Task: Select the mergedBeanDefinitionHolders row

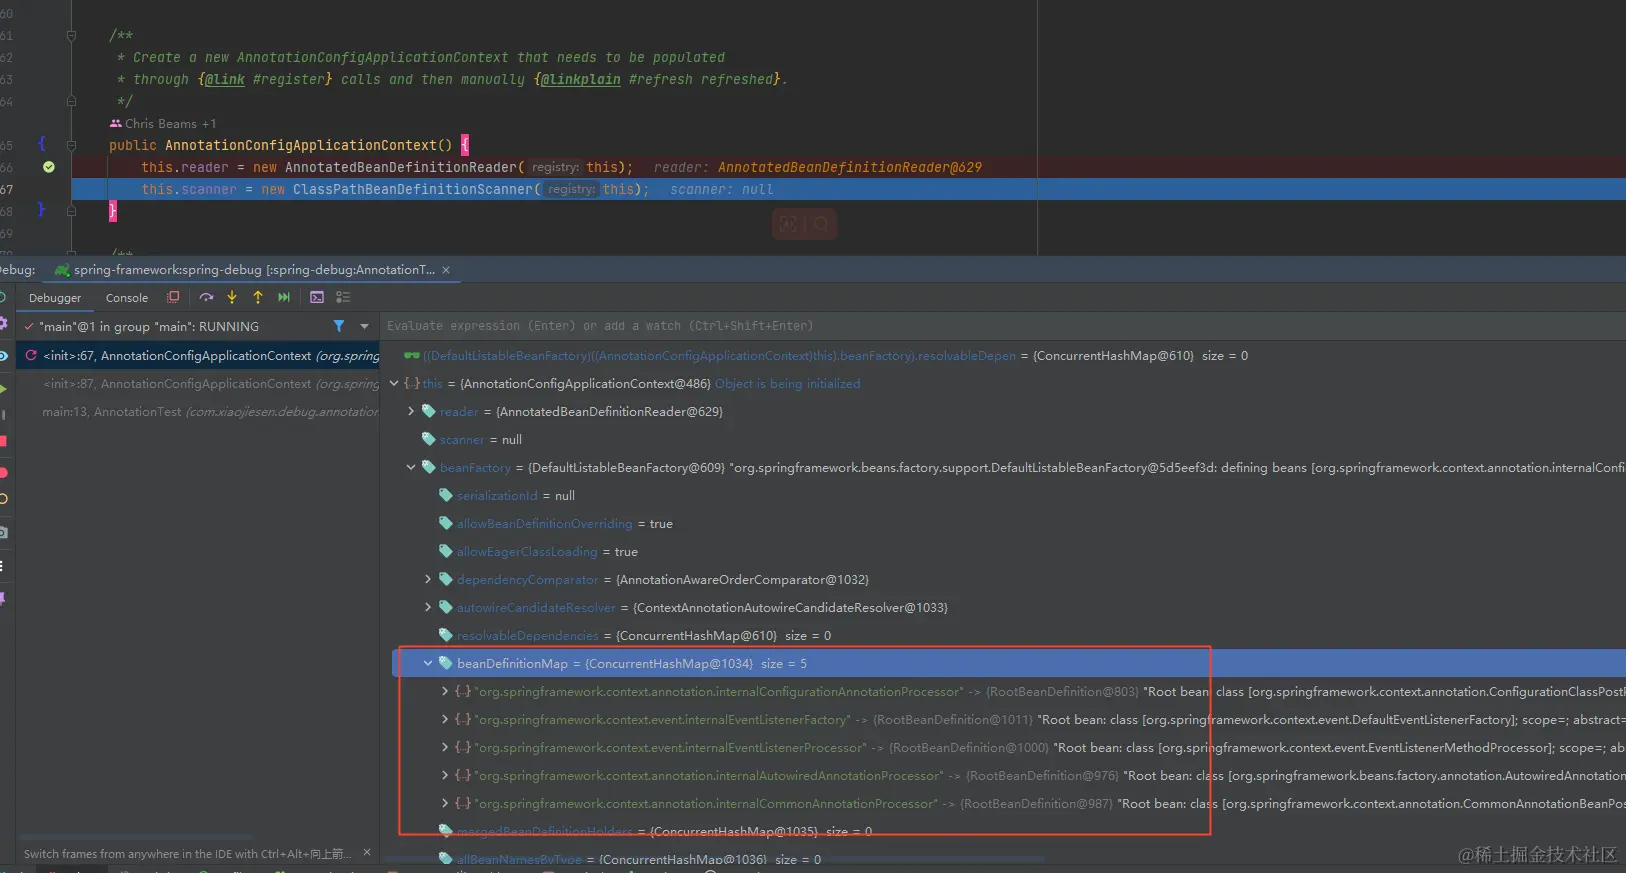Action: pos(1003,831)
